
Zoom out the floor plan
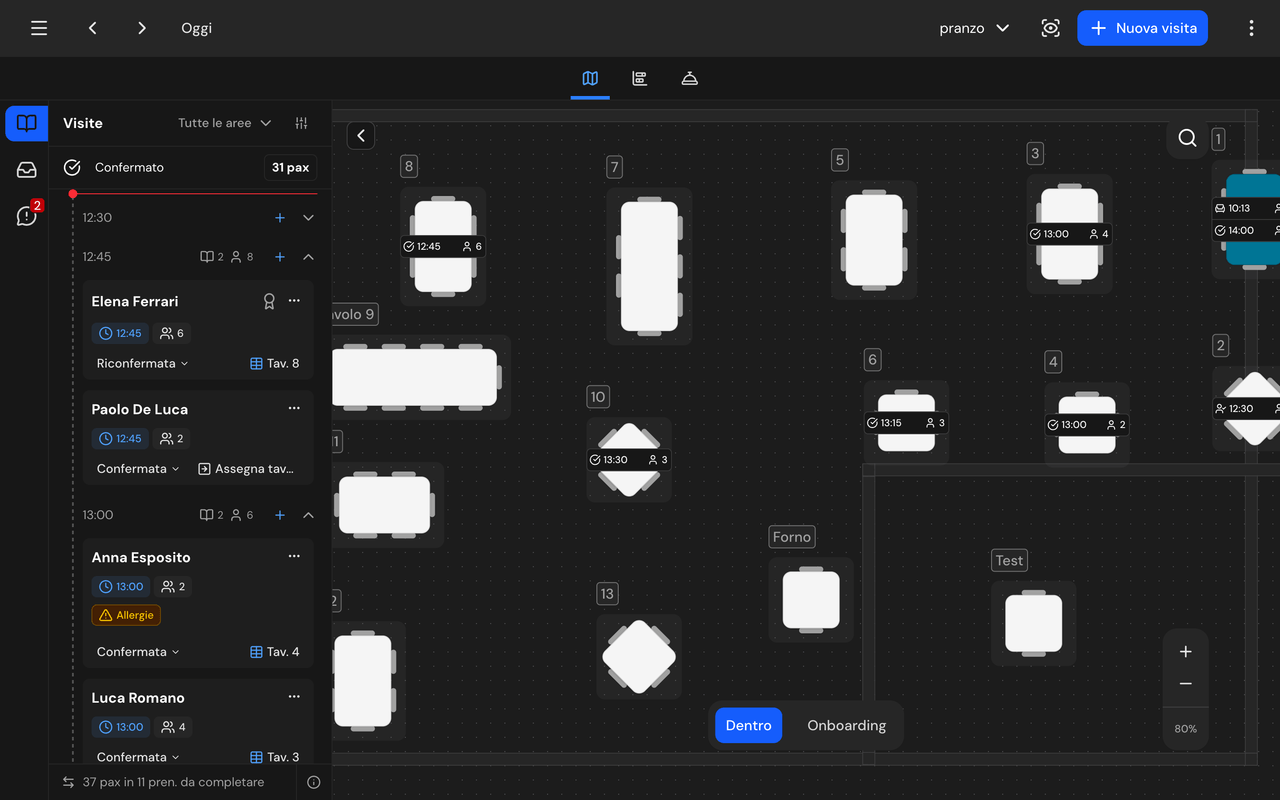coord(1186,684)
